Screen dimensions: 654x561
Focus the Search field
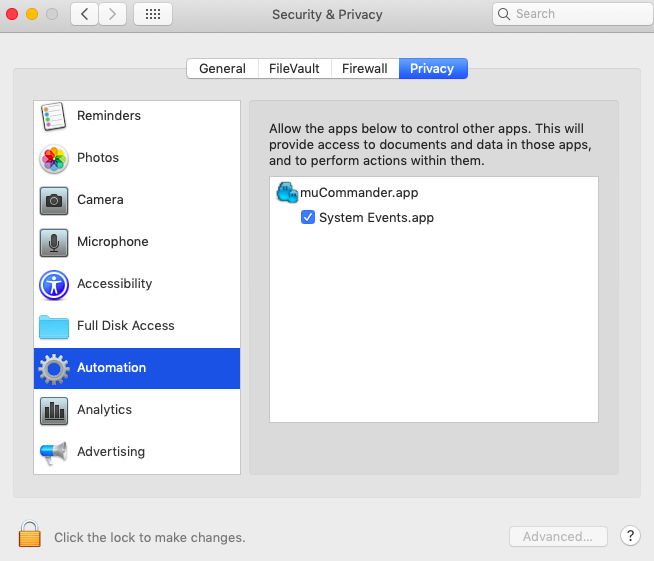[x=573, y=14]
